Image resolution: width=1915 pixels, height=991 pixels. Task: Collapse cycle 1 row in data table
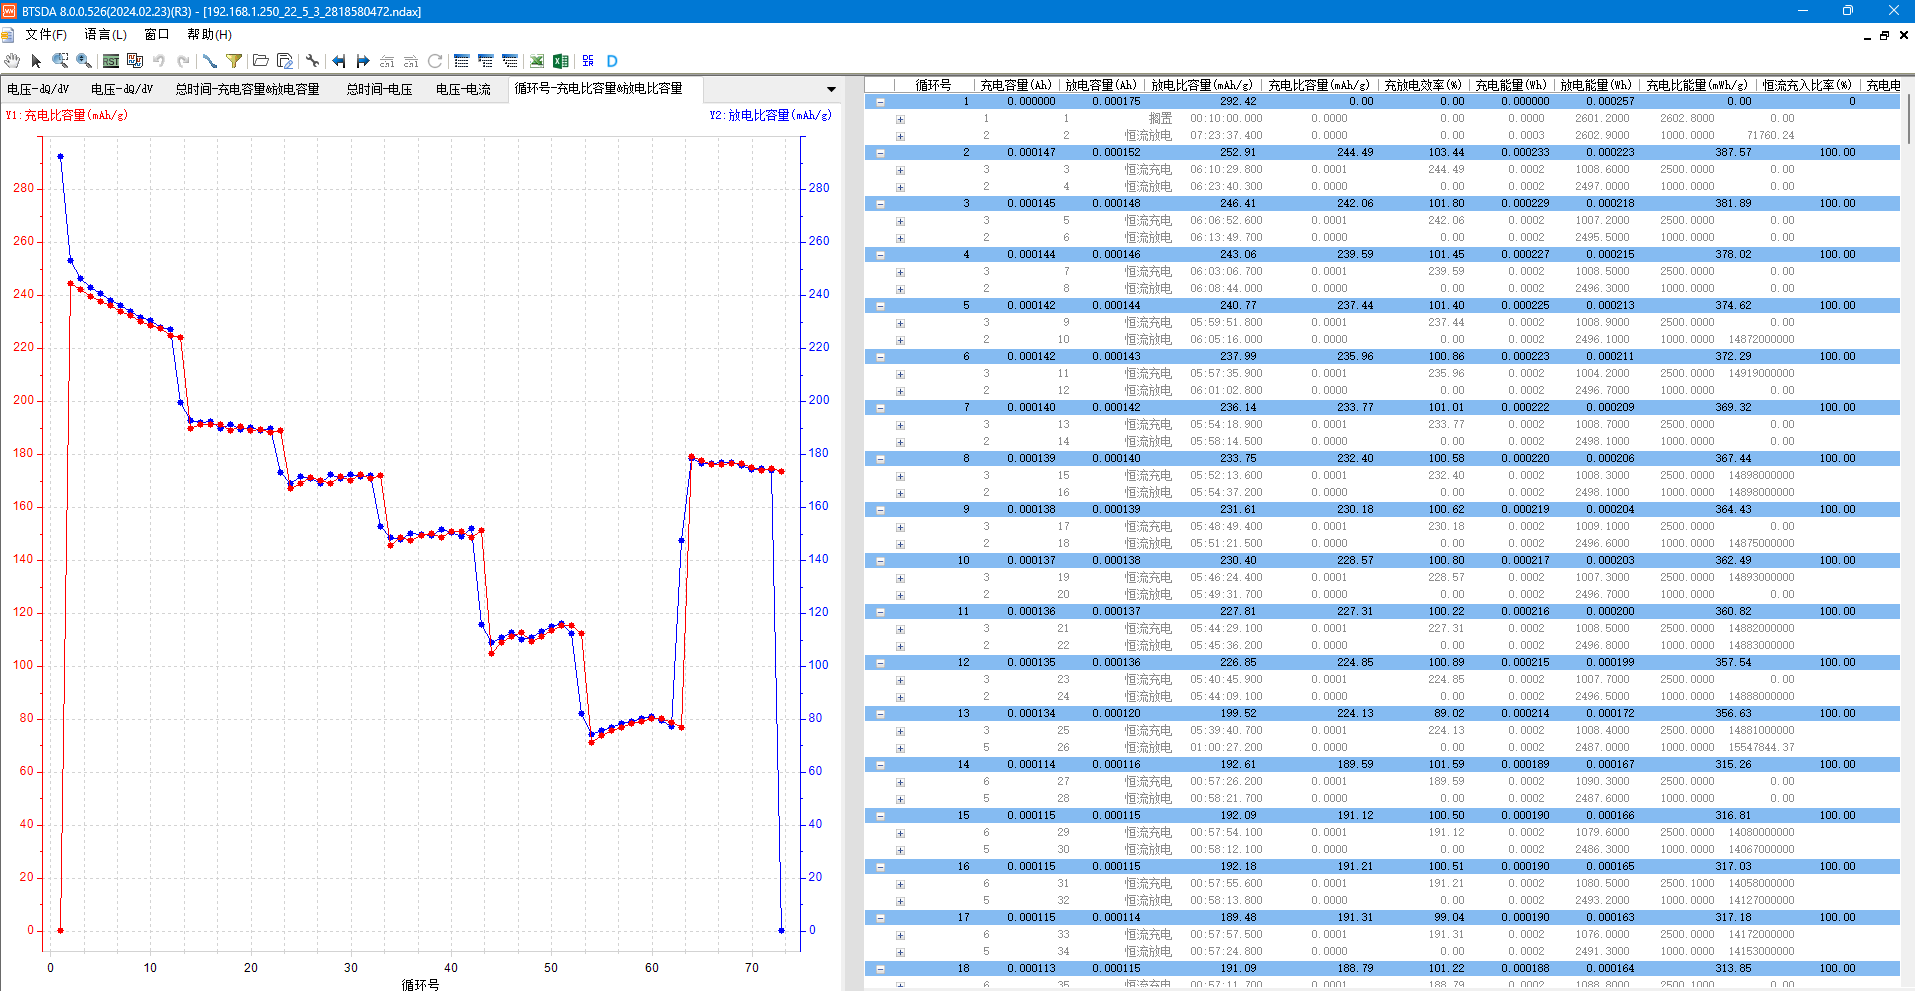point(881,102)
